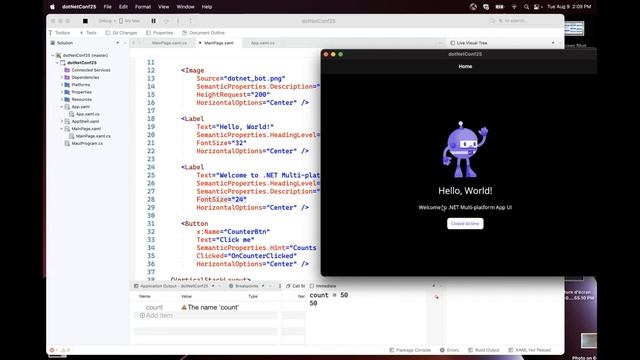Screen dimensions: 640x360
Task: Expand the Properties folder in solution tree
Action: click(62, 92)
